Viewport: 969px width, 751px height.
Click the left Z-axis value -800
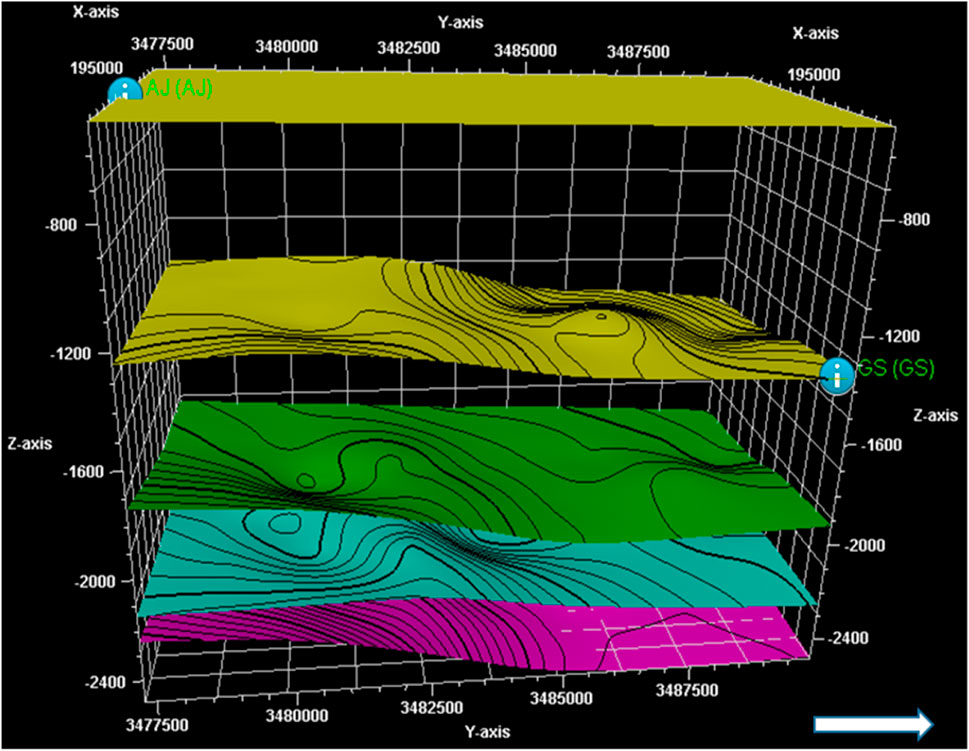(x=61, y=224)
